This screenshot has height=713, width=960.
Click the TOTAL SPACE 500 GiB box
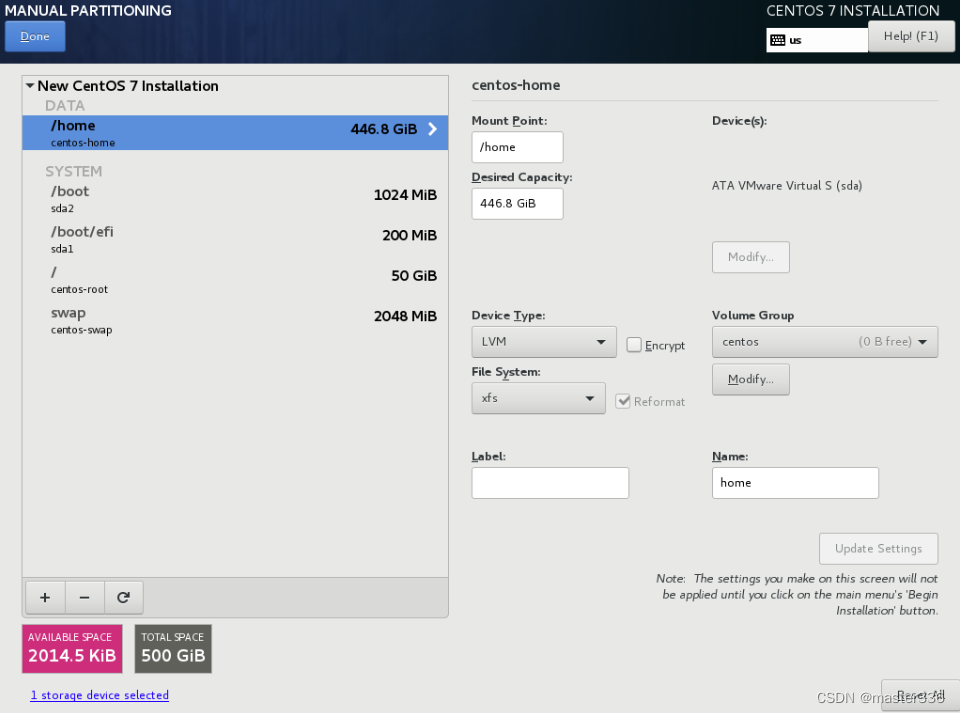(173, 649)
